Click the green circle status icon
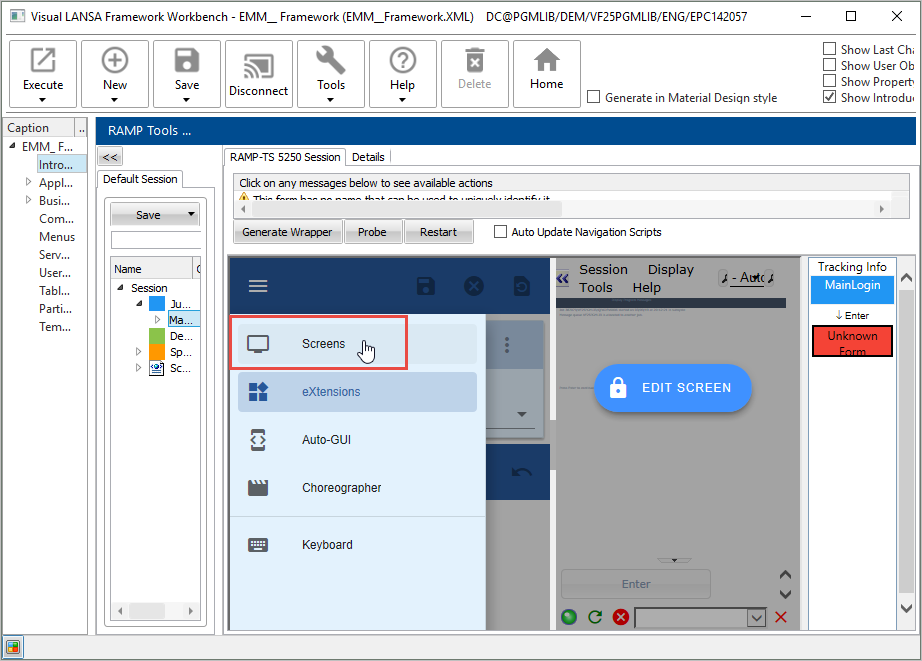This screenshot has width=922, height=661. coord(569,617)
